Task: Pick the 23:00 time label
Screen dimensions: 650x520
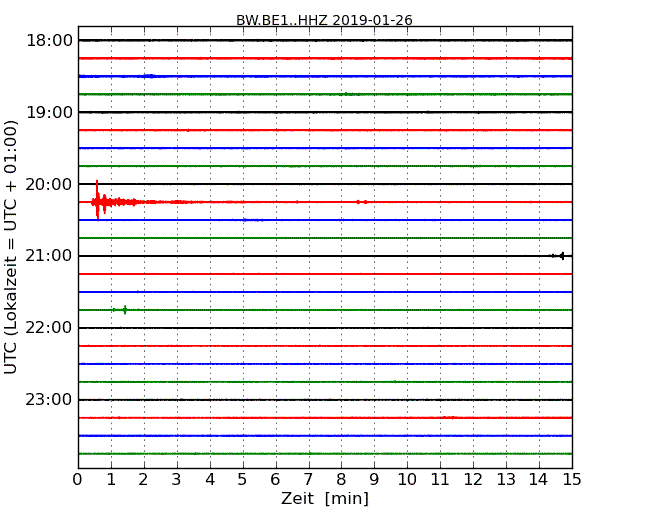Action: [49, 400]
